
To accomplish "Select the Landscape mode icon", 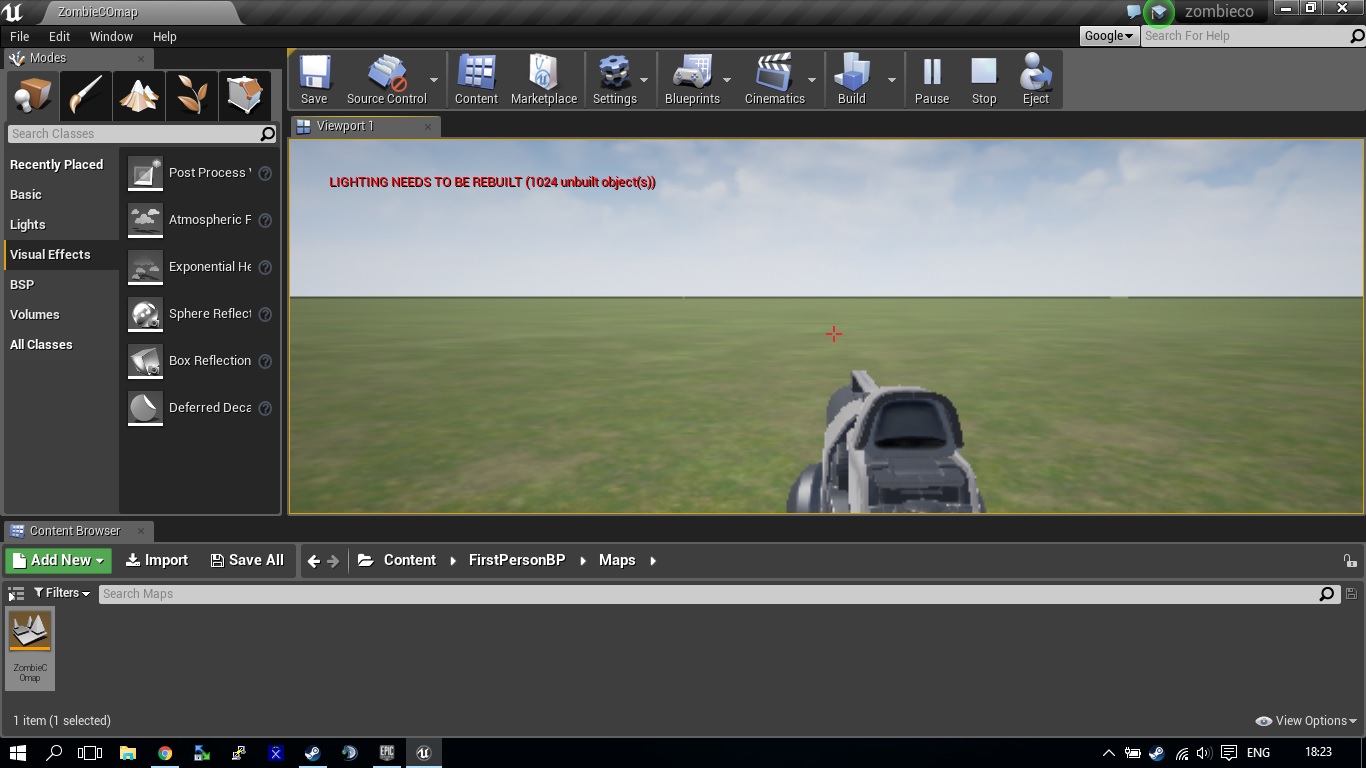I will 139,96.
